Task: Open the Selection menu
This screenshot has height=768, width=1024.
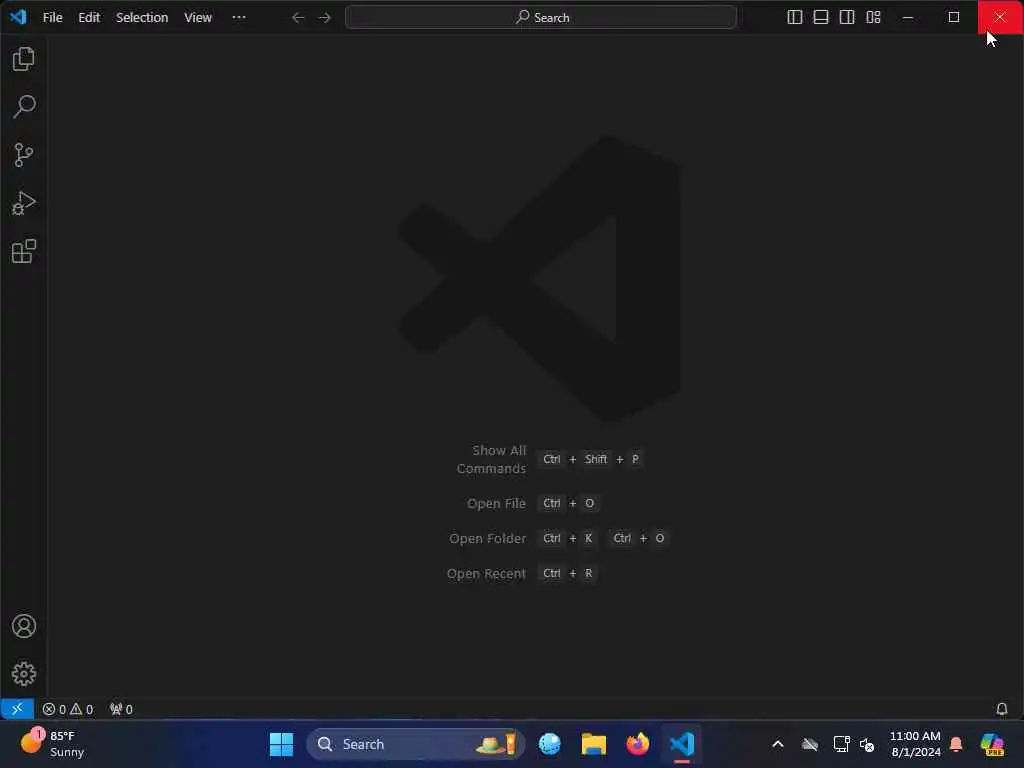Action: [x=142, y=18]
